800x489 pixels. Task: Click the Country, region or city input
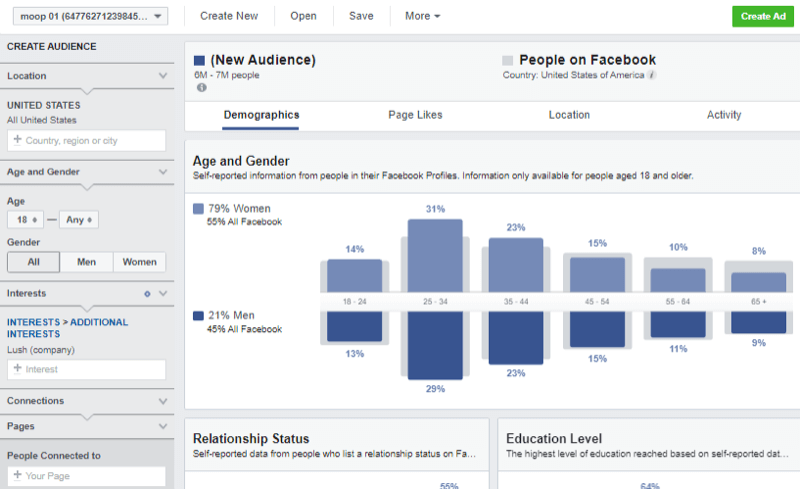click(87, 140)
